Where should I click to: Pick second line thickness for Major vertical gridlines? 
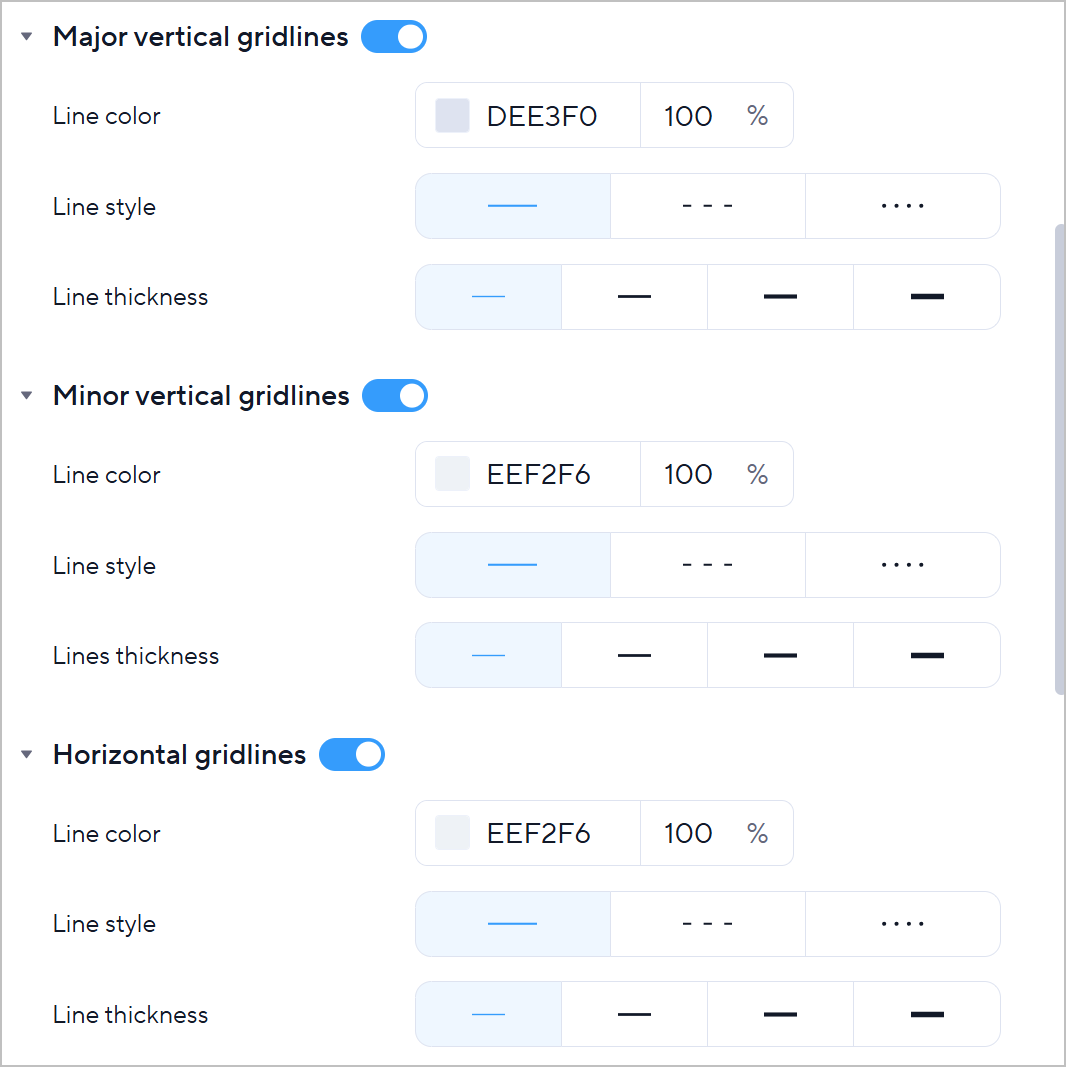tap(634, 297)
